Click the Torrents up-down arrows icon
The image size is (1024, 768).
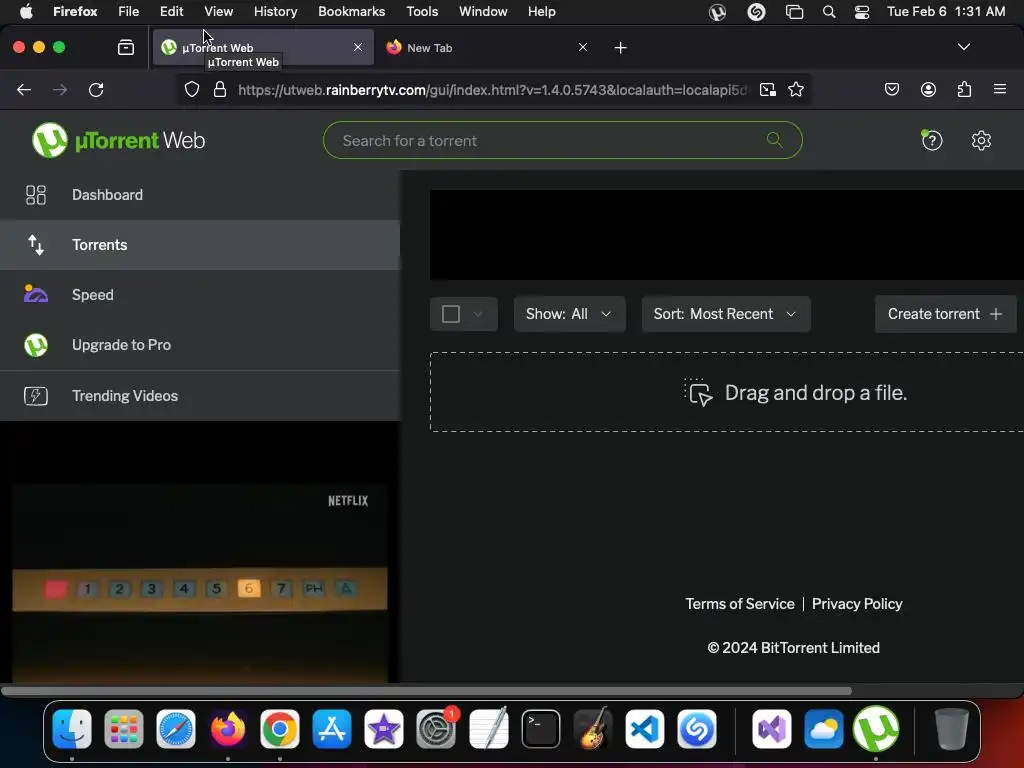tap(36, 245)
